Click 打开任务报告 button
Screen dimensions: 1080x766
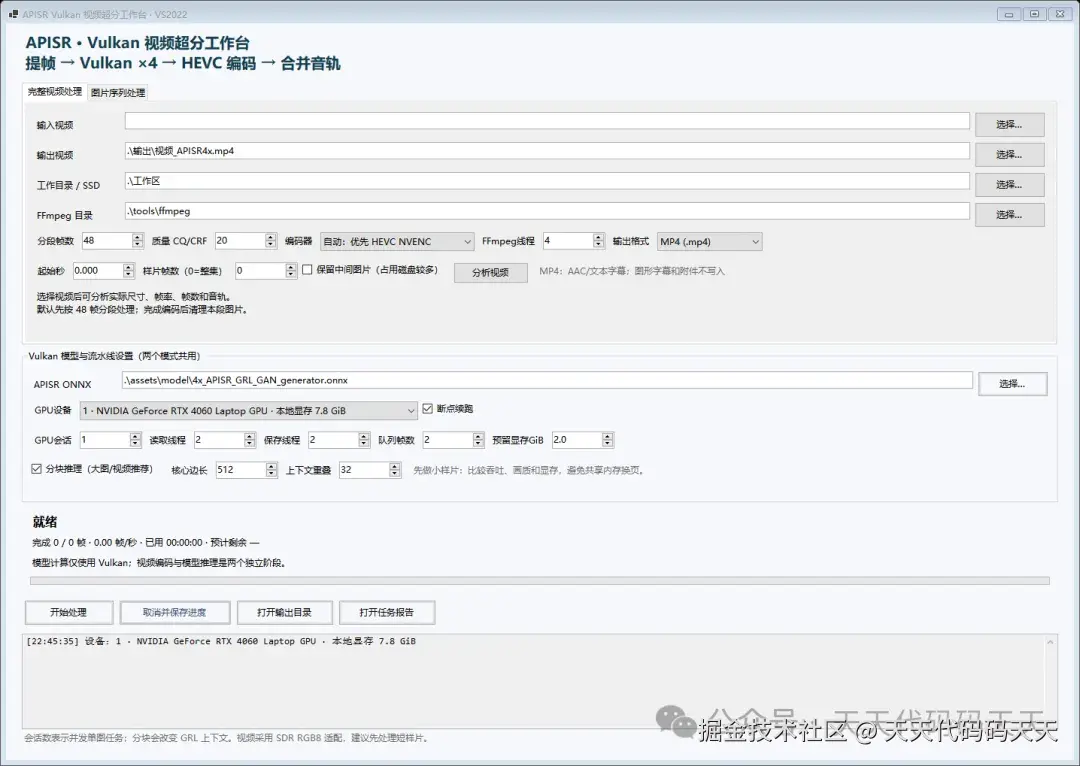(x=386, y=612)
